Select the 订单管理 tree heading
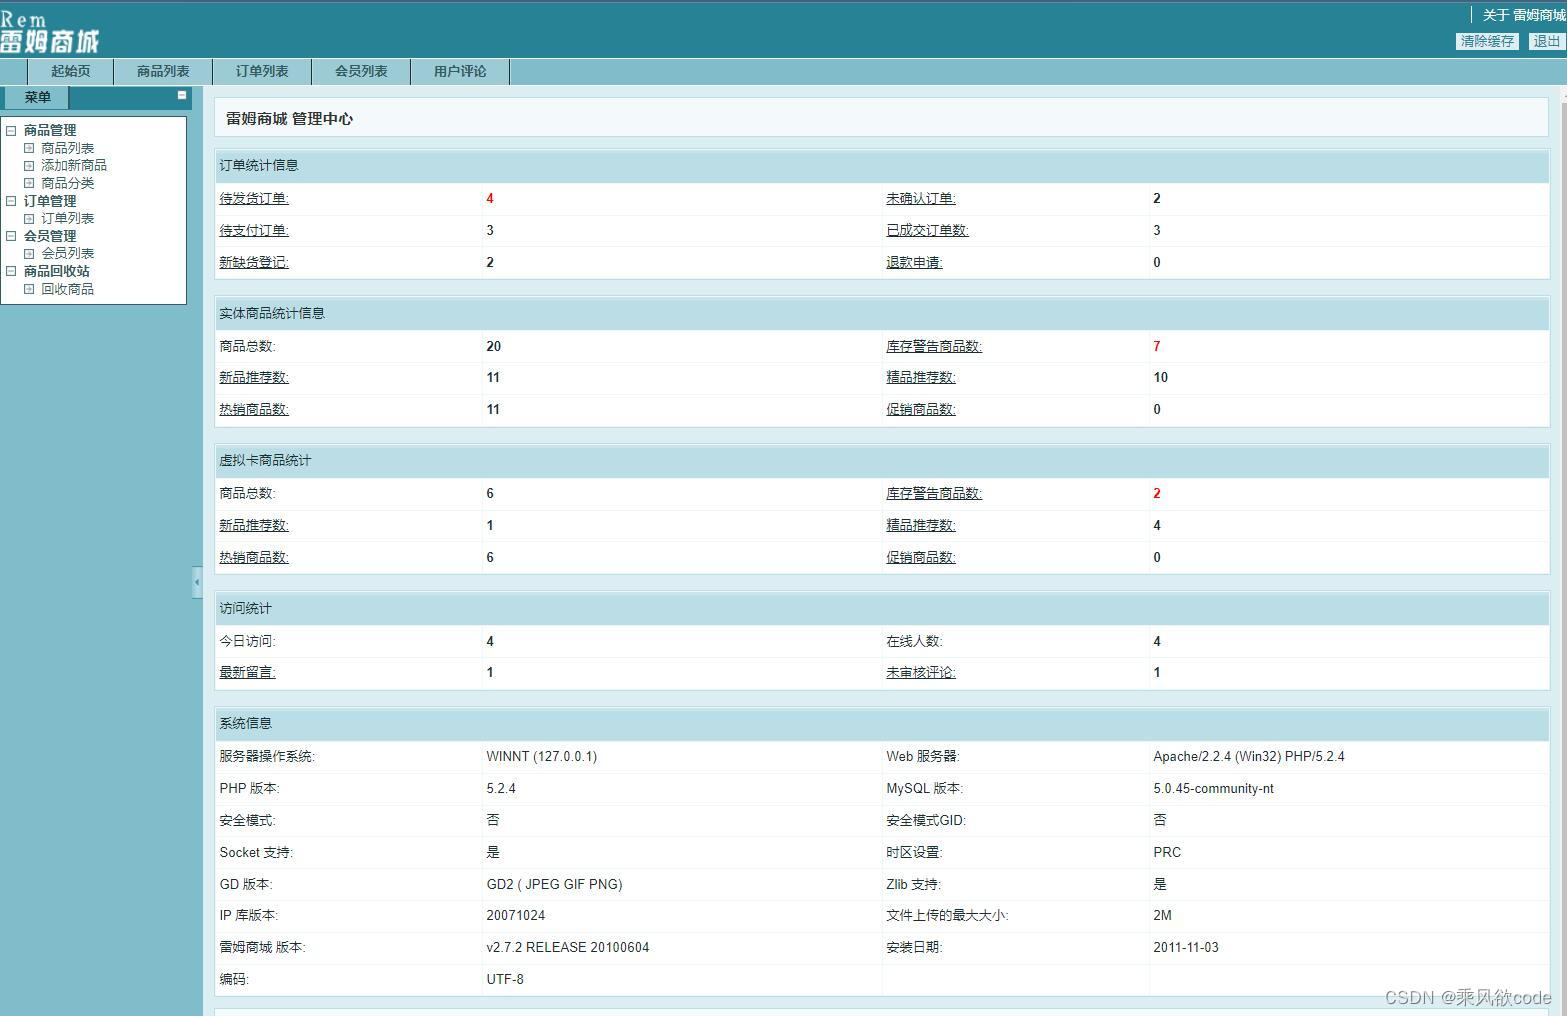Screen dimensions: 1567x1016 pyautogui.click(x=50, y=201)
